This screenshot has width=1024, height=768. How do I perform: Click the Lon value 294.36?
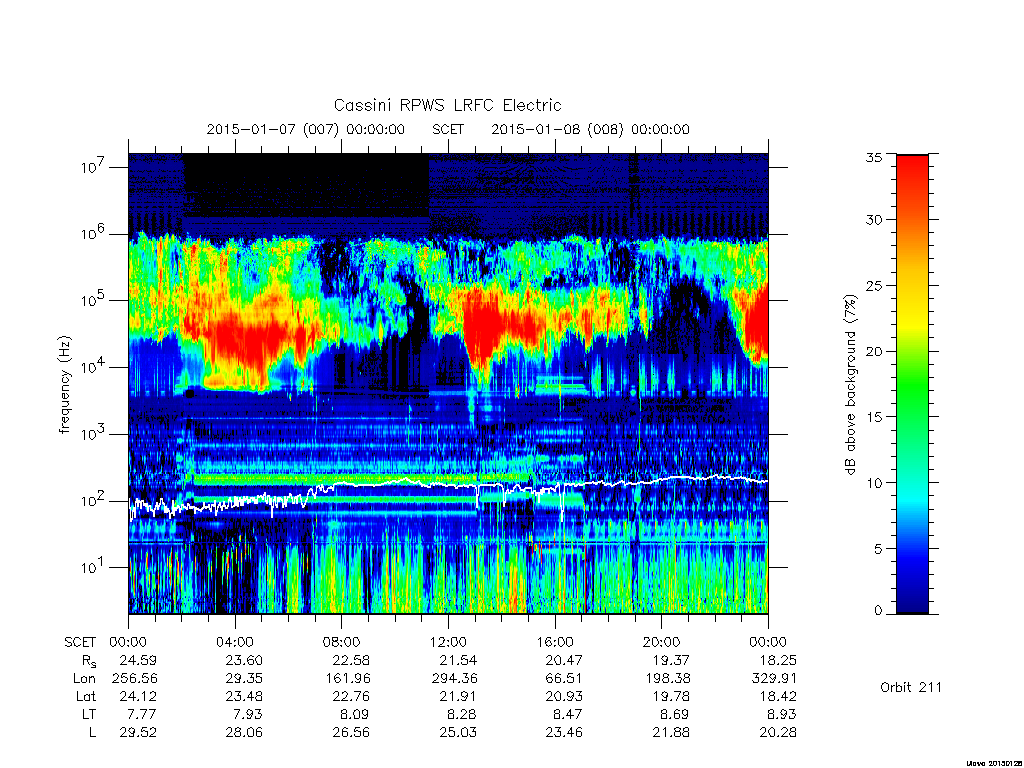(455, 679)
